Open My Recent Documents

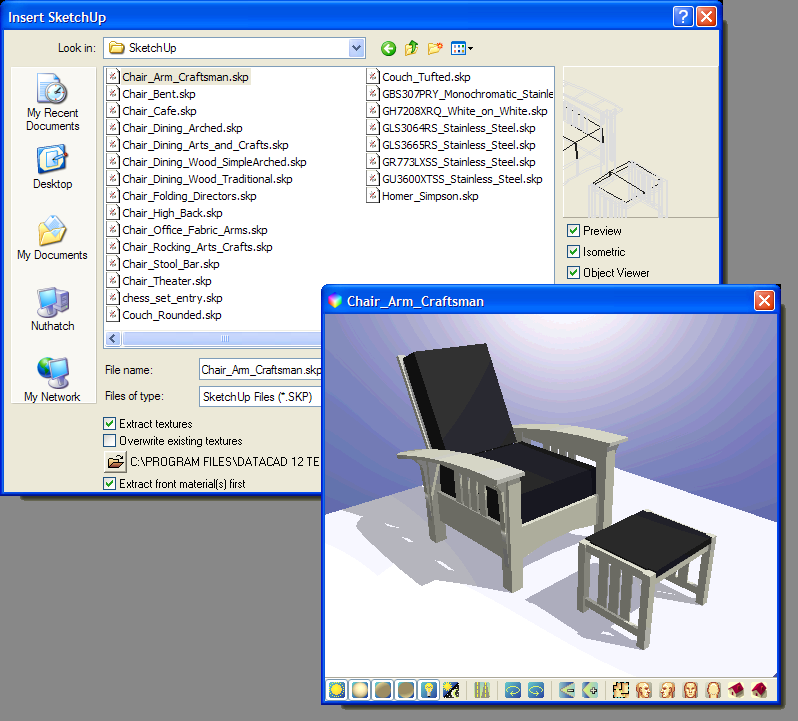[52, 102]
